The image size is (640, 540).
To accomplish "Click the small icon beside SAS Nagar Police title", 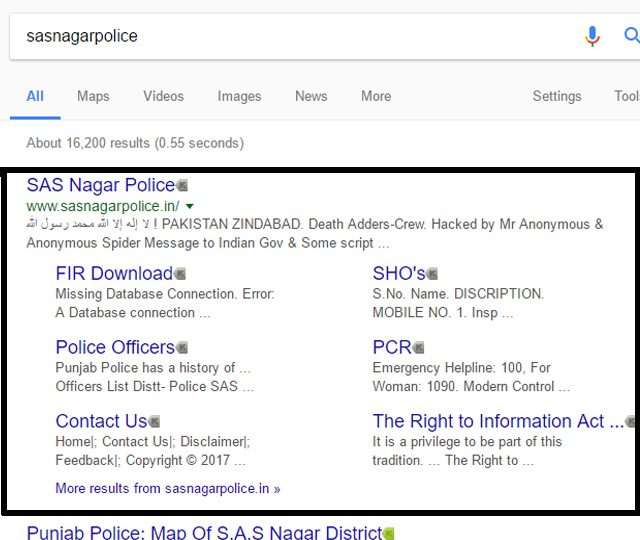I will tap(182, 186).
